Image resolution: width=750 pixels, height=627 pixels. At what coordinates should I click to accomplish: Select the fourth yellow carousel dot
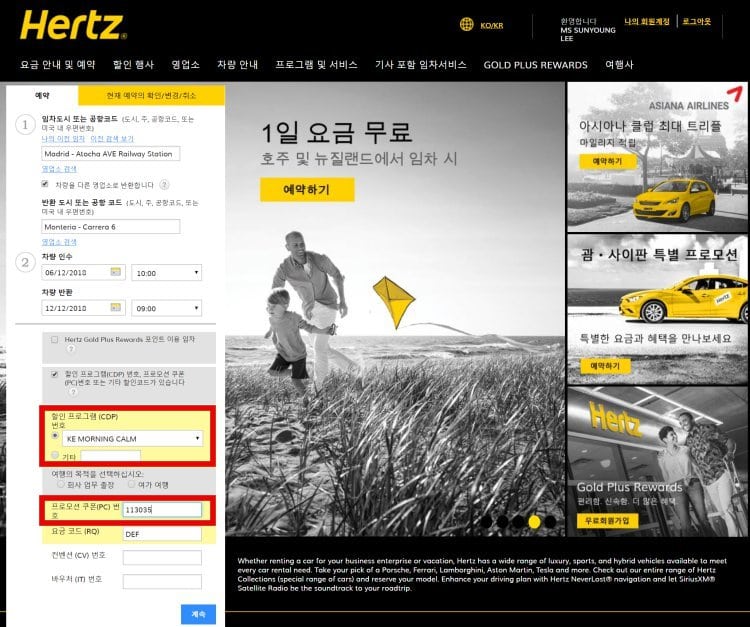[534, 522]
